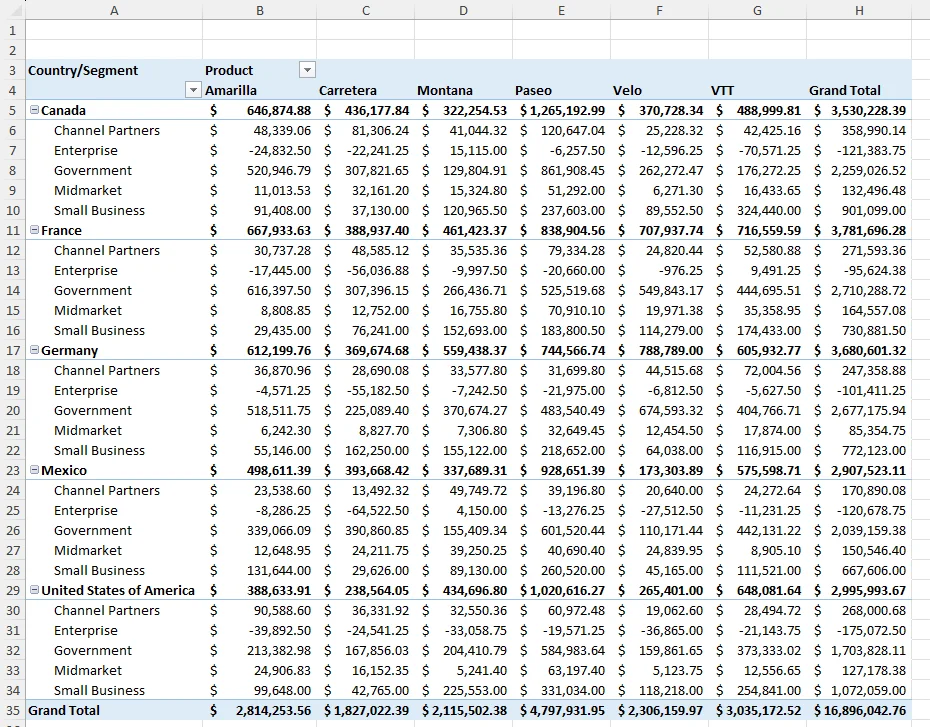Select the Grand Total column heading
This screenshot has height=727, width=930.
tap(859, 90)
